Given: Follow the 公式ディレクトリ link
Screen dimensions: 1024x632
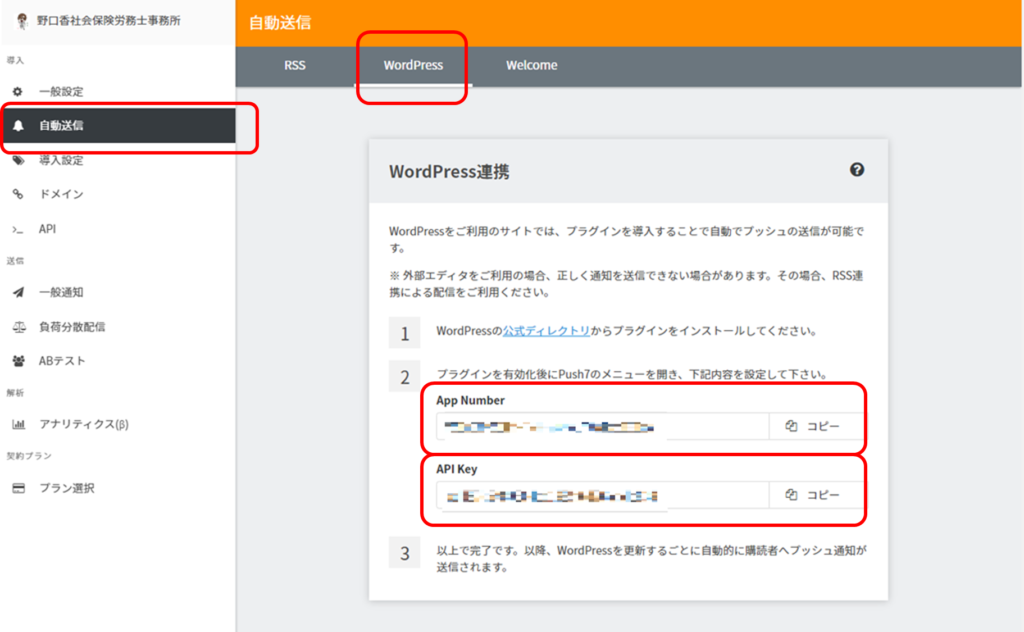Looking at the screenshot, I should pos(546,331).
